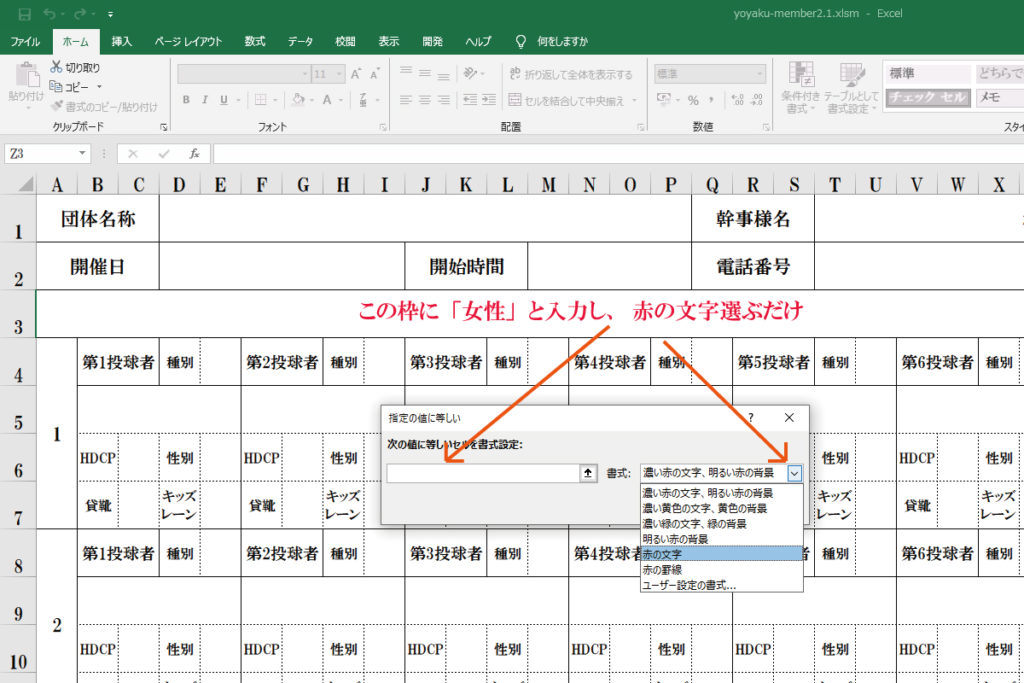Click the Copy (コピー) icon
Image resolution: width=1024 pixels, height=683 pixels.
coord(56,86)
